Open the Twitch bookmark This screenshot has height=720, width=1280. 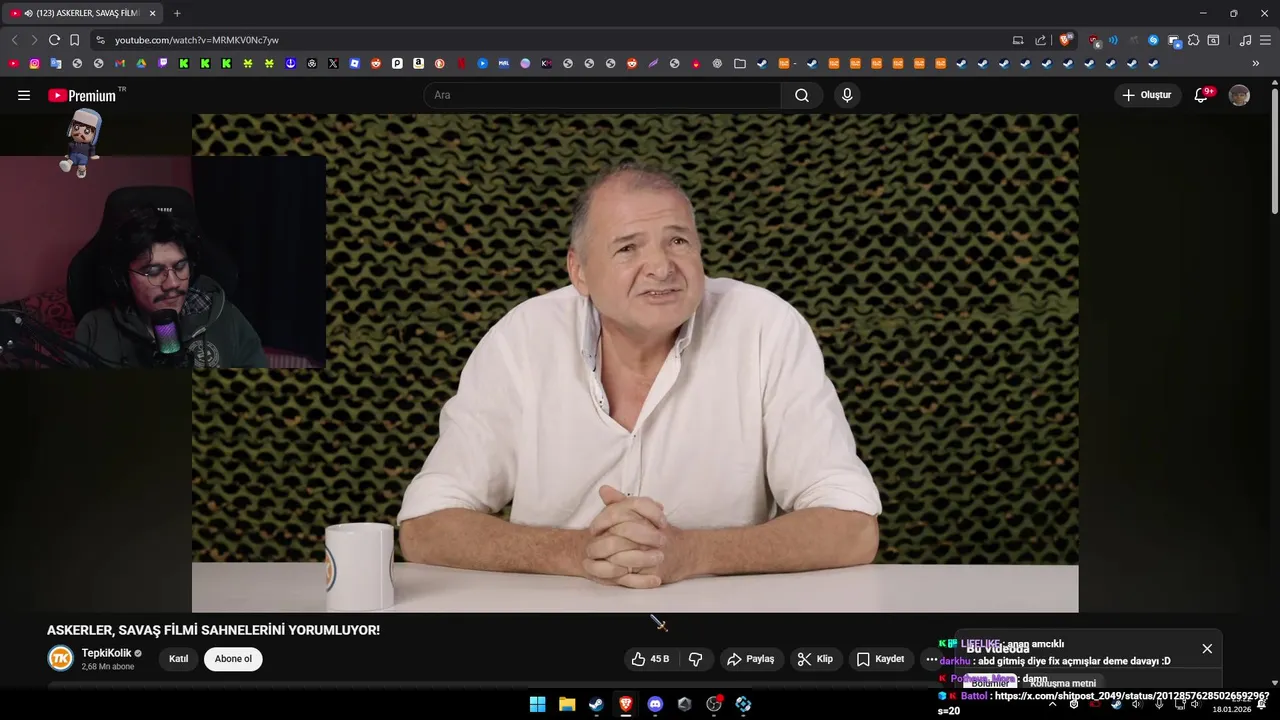[163, 63]
